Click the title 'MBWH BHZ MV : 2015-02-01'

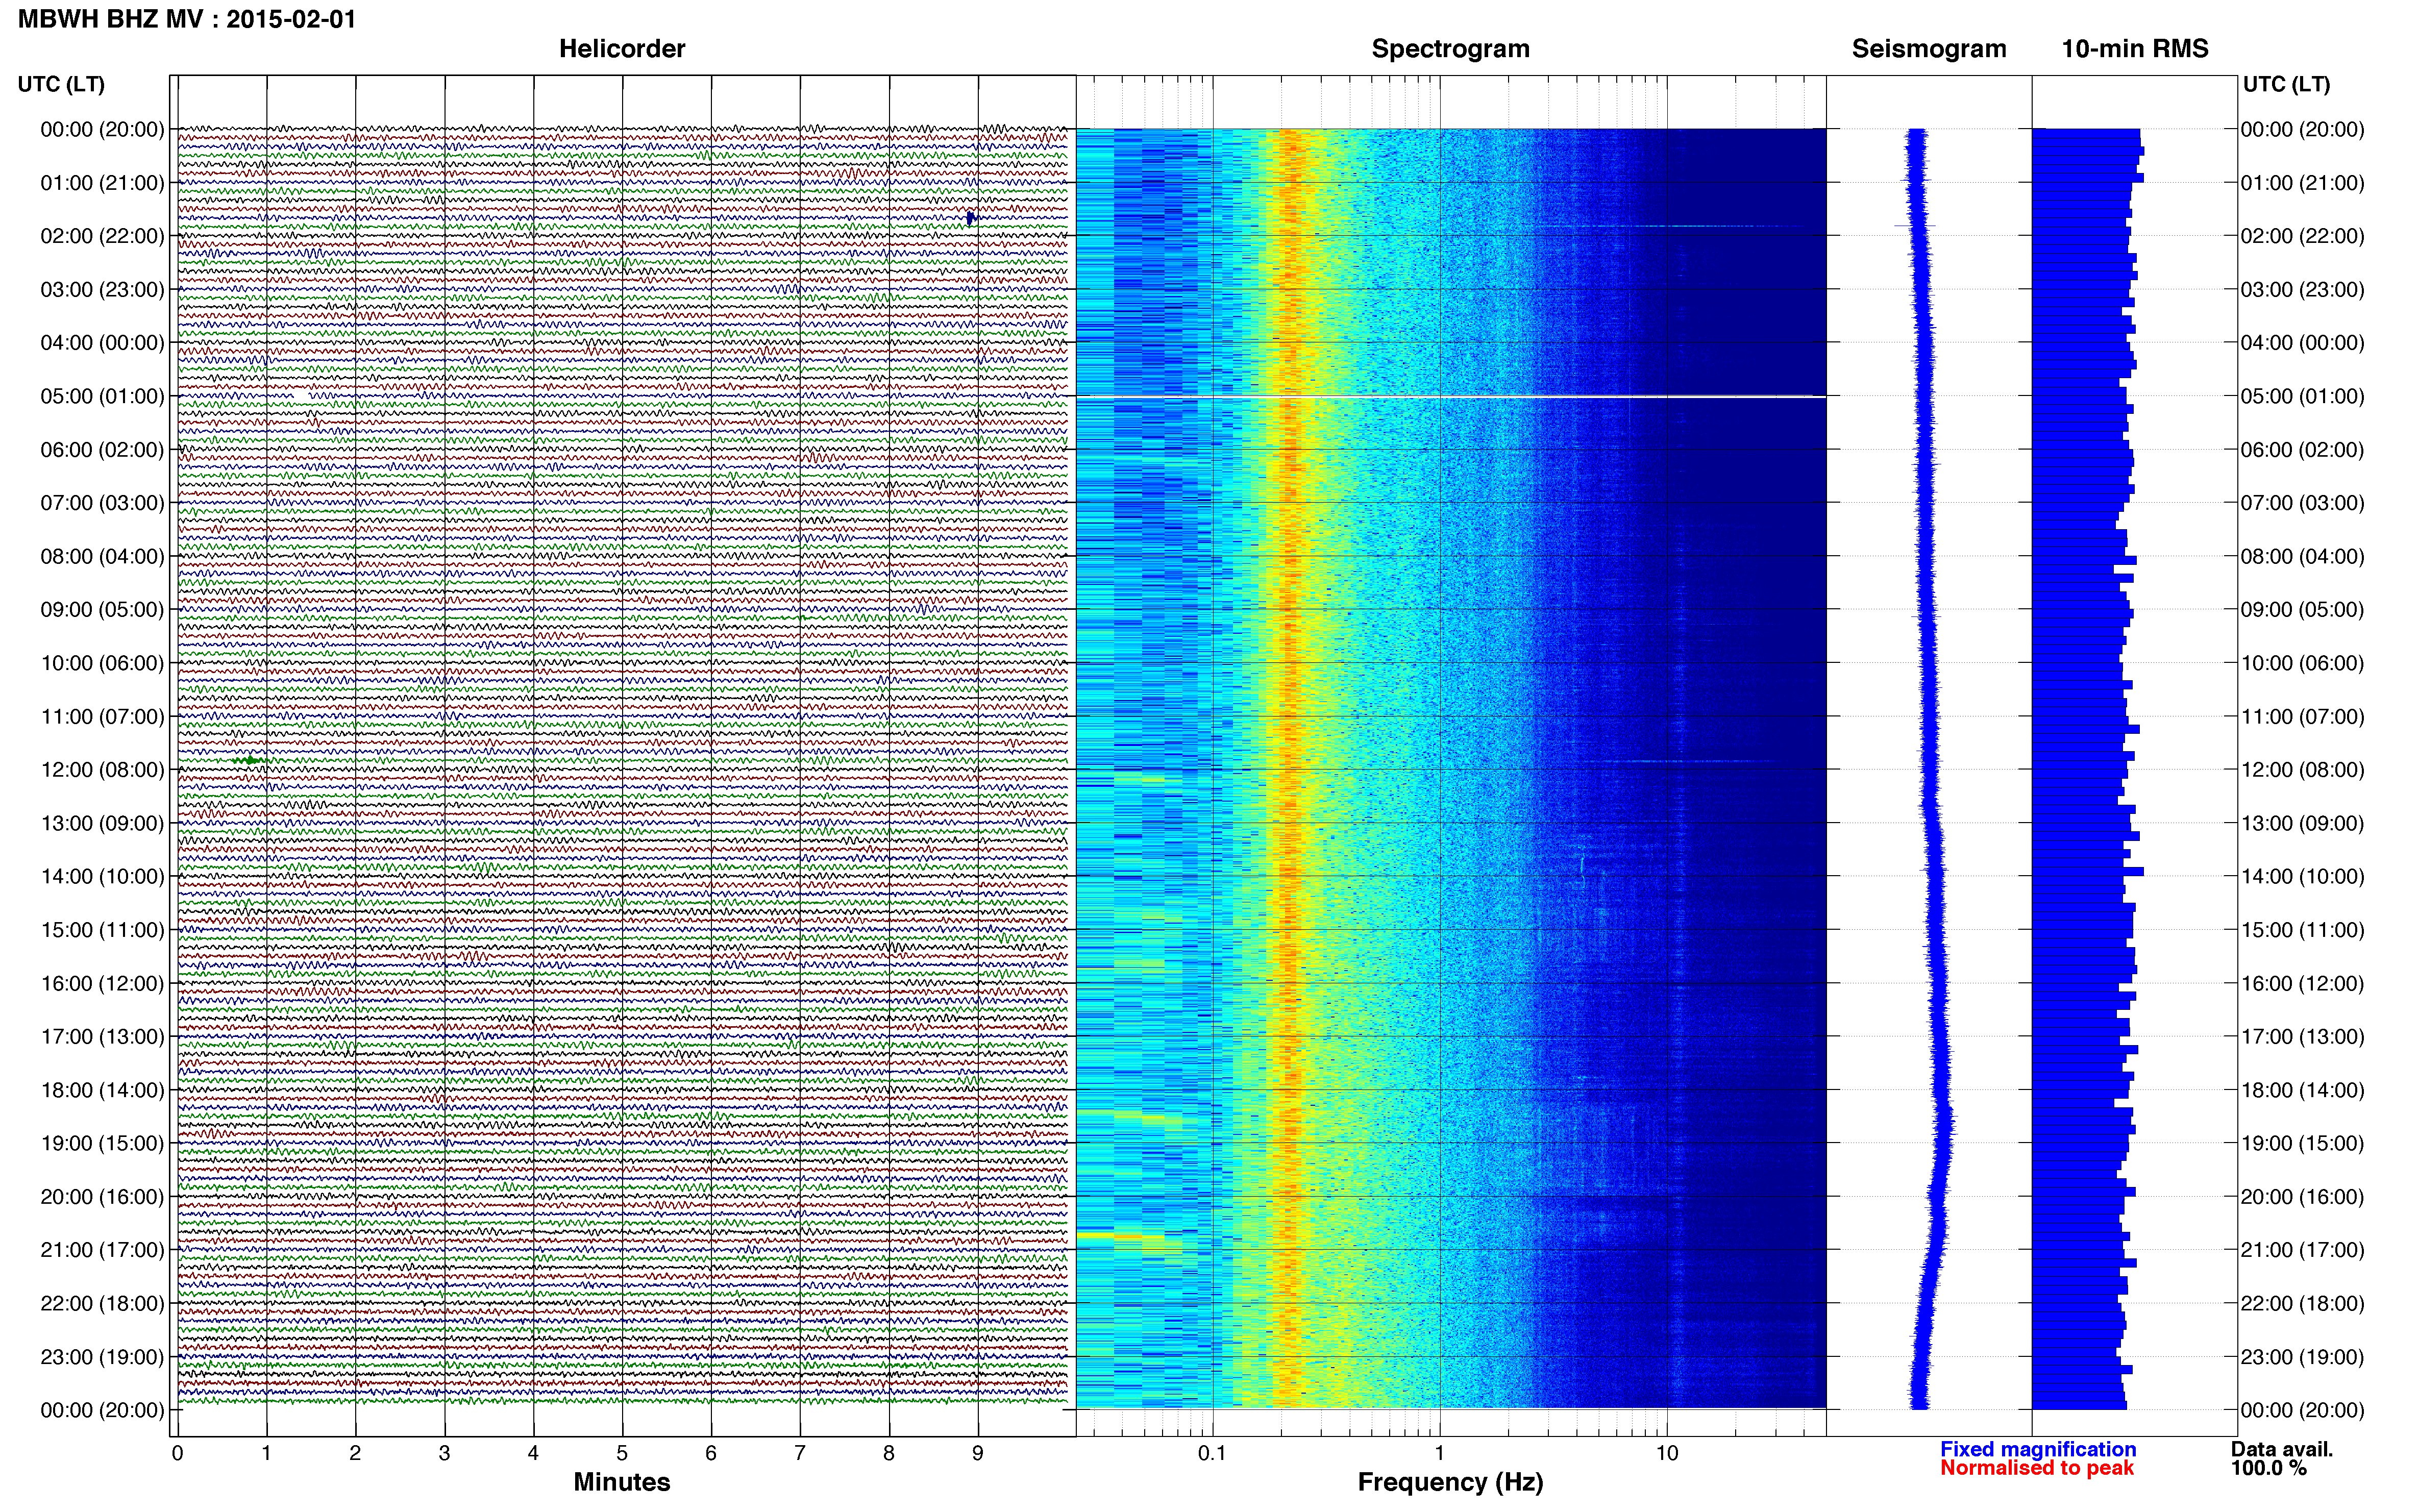pyautogui.click(x=186, y=19)
